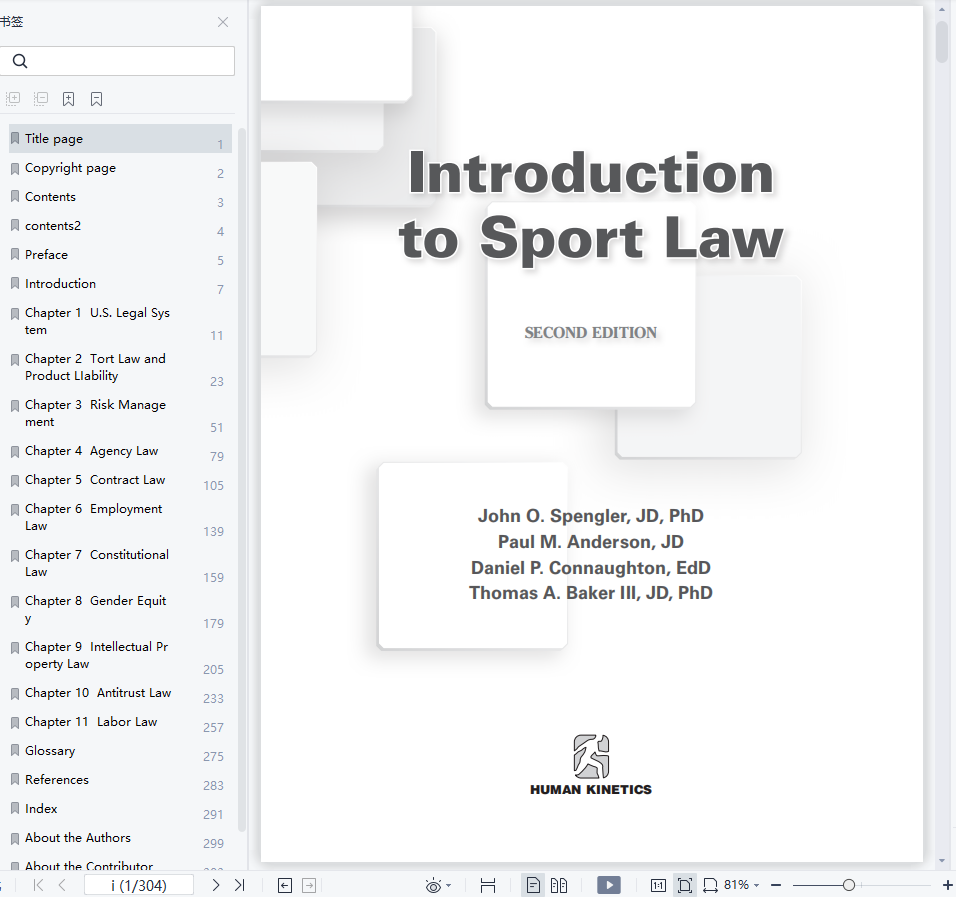Go to Chapter 3 Risk Management
Image resolution: width=956 pixels, height=897 pixels.
[120, 413]
